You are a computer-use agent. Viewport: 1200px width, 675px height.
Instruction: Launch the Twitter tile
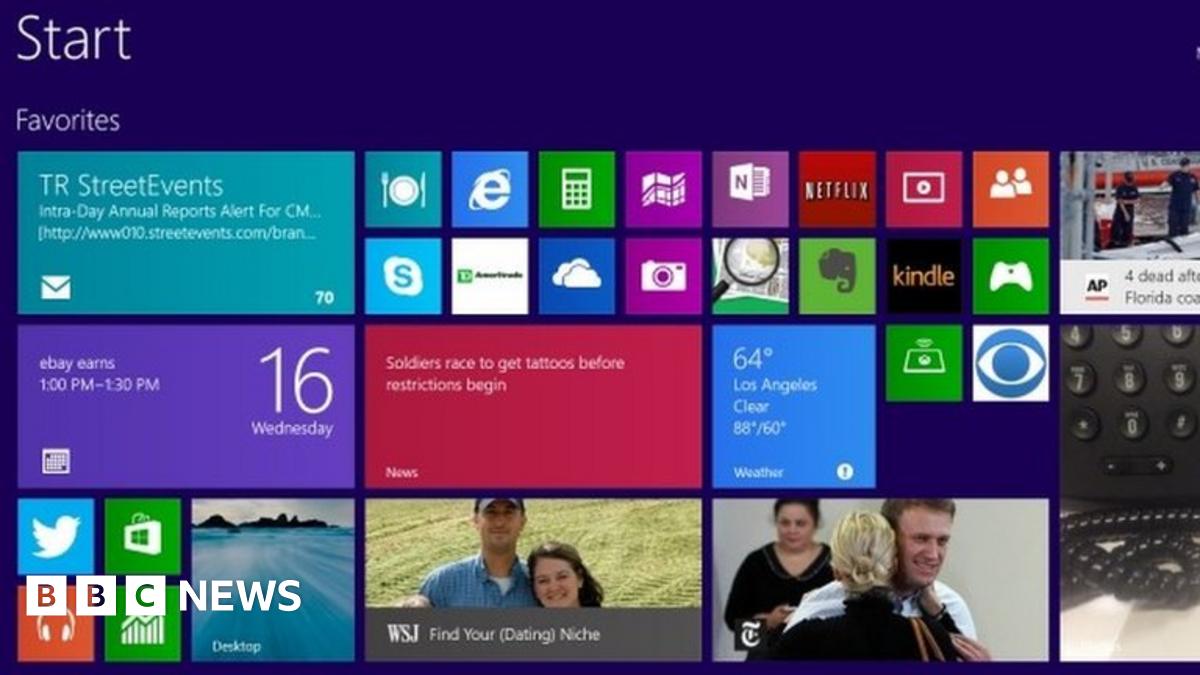tap(55, 536)
